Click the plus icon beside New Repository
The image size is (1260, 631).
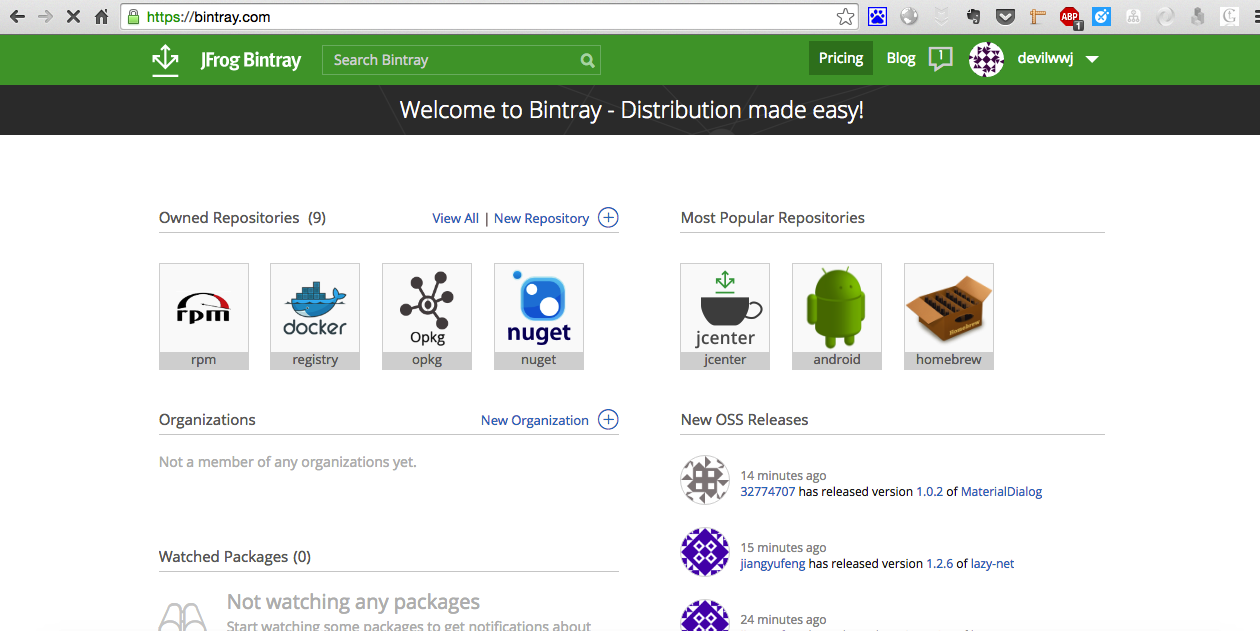coord(608,217)
